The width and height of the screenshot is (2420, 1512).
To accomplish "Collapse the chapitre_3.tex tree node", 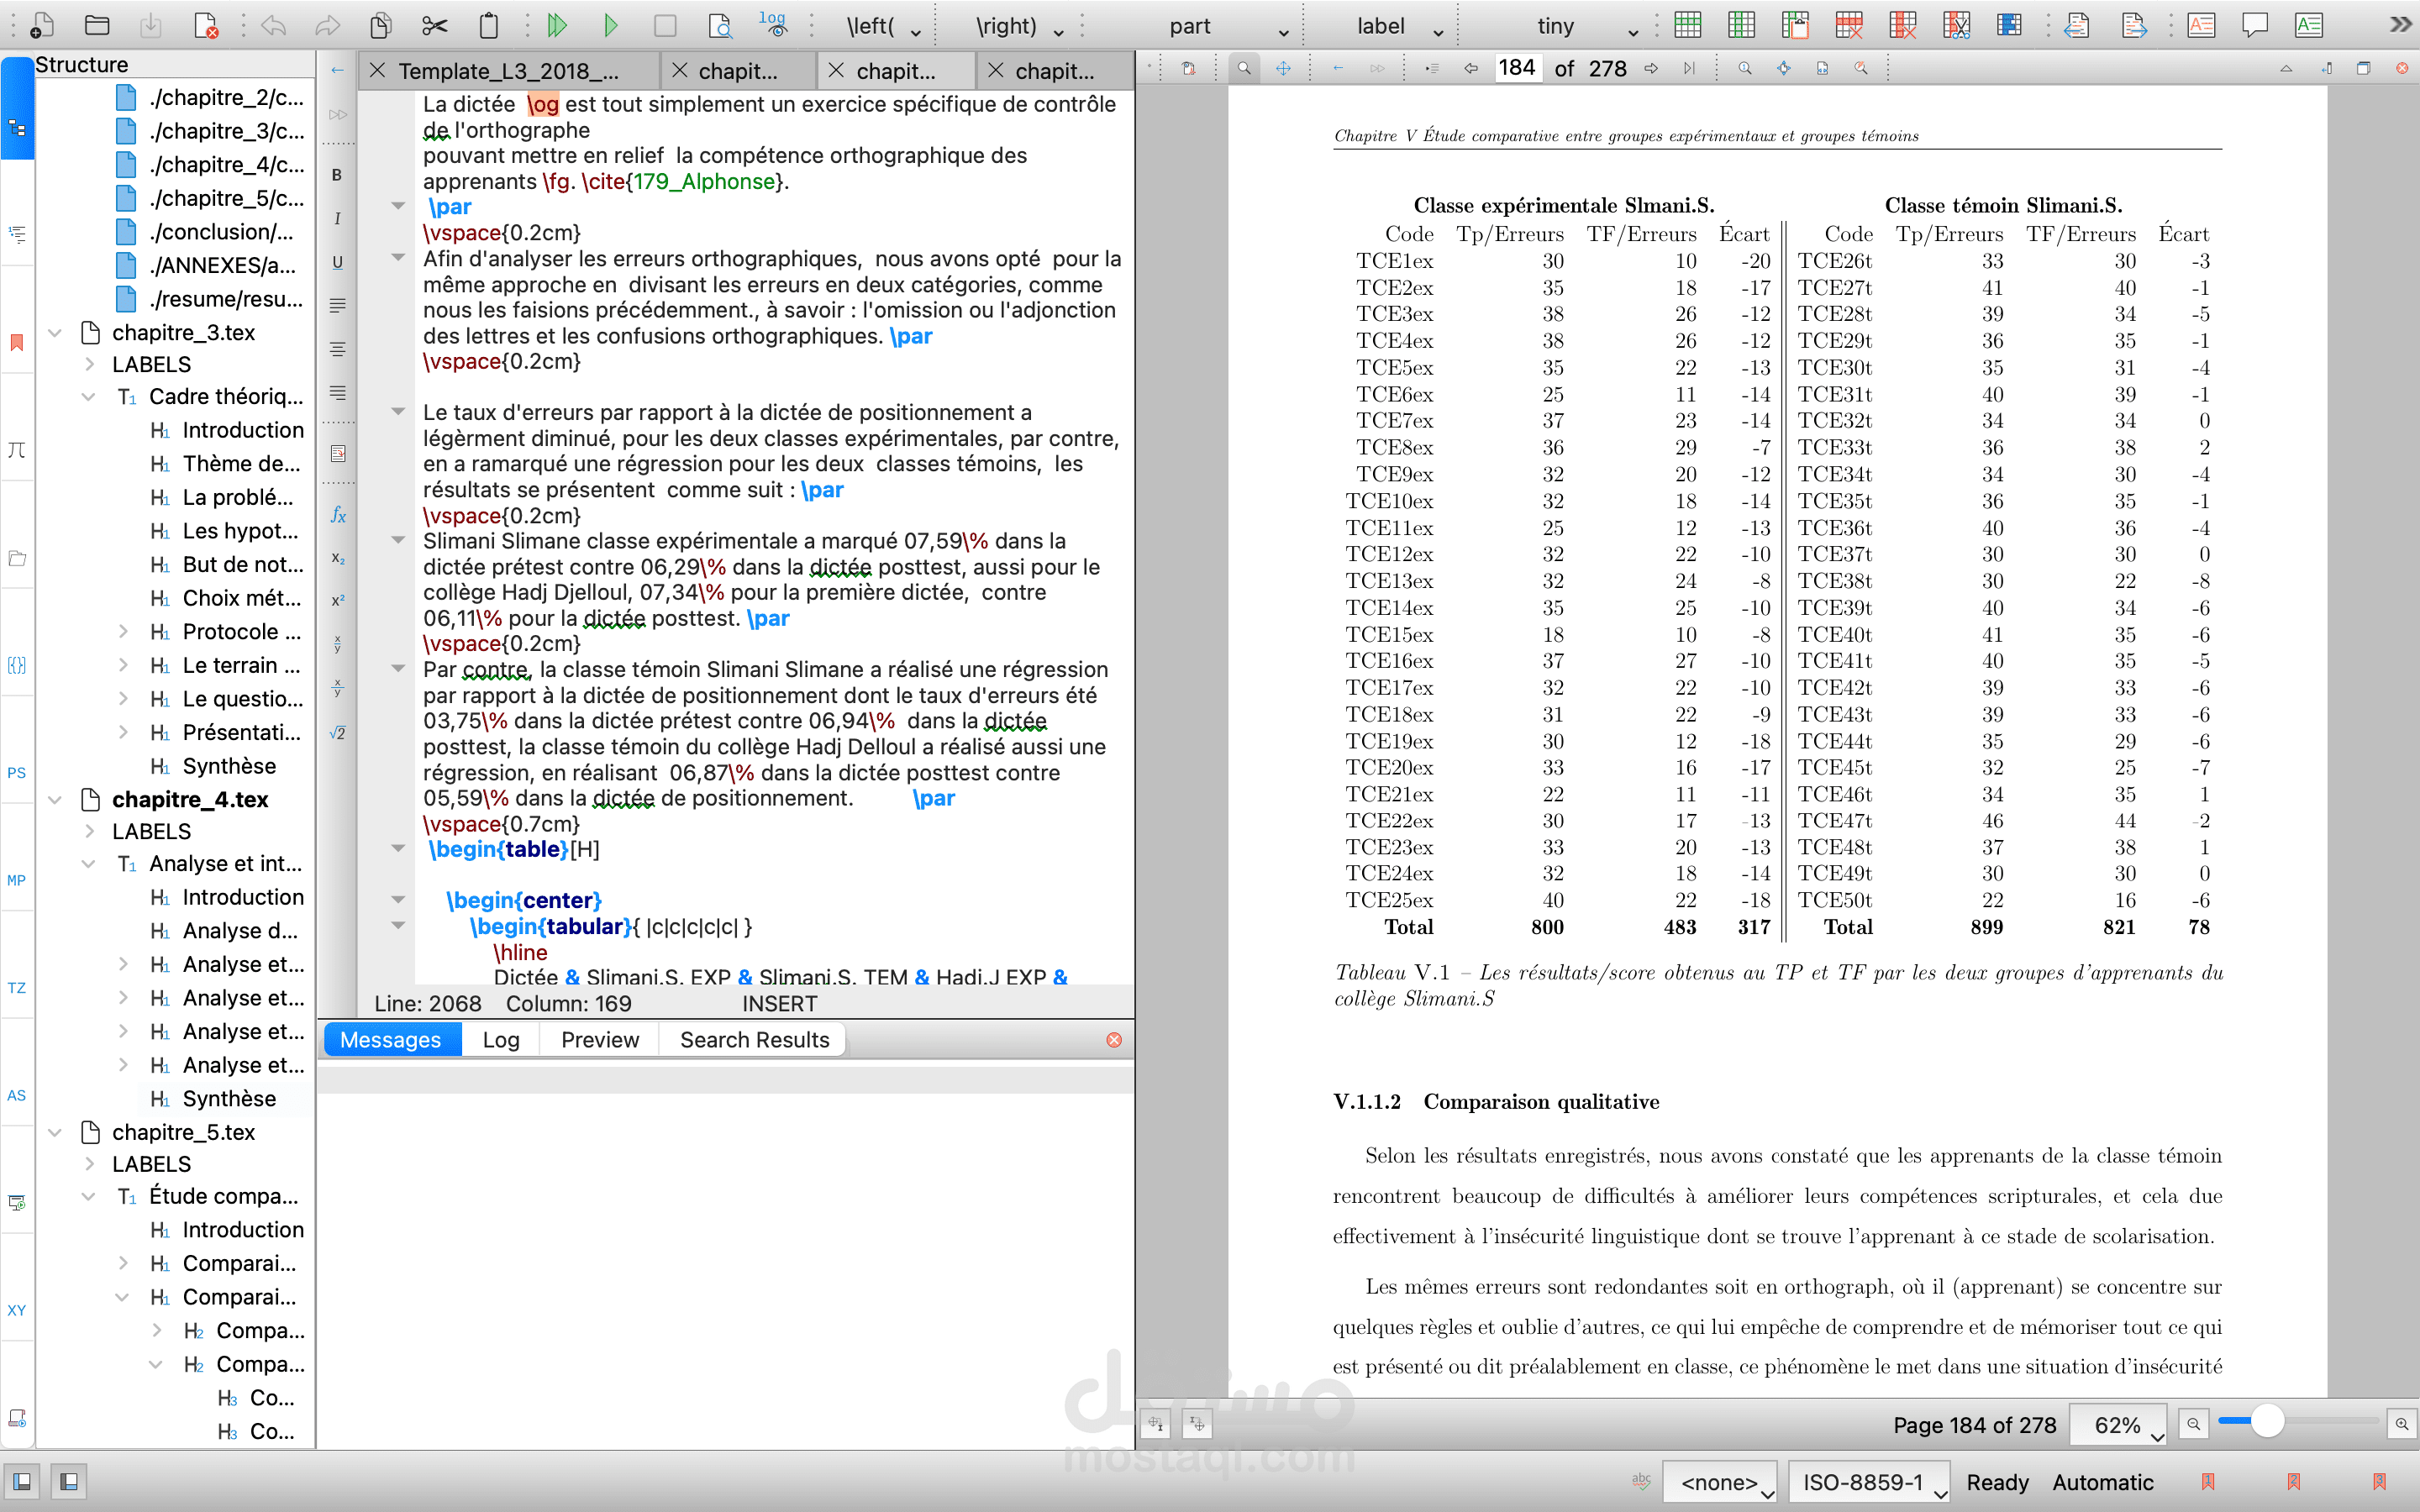I will click(x=56, y=332).
